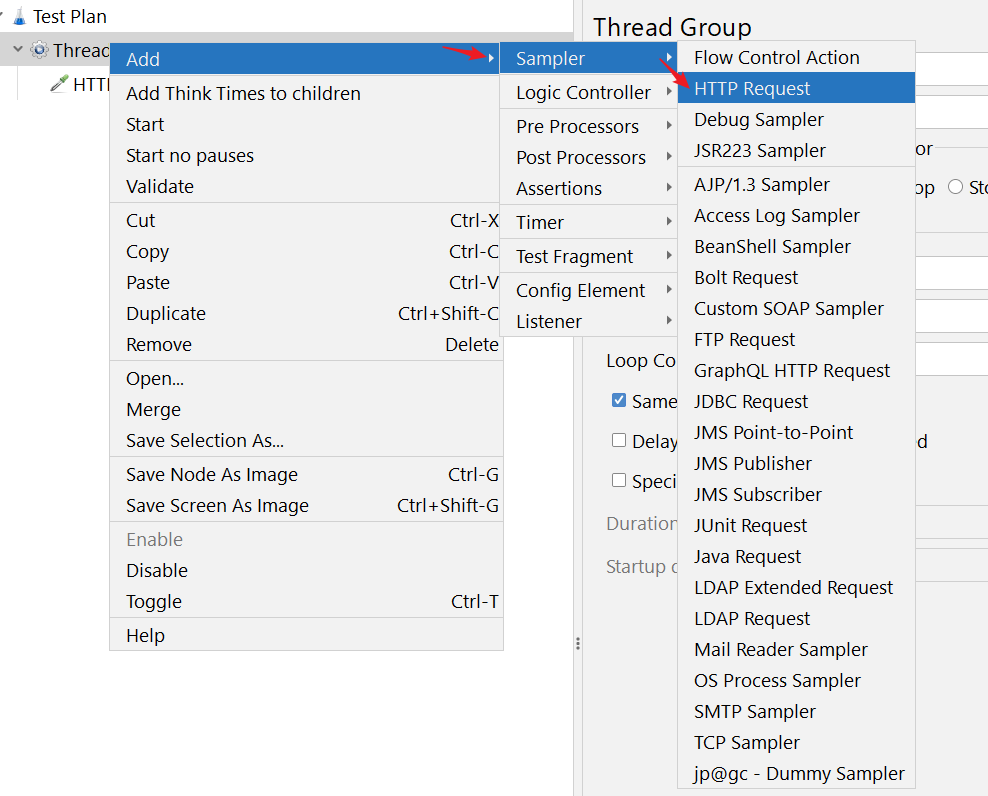This screenshot has width=988, height=796.
Task: Click the HTTP request pipette icon in tree
Action: (x=59, y=84)
